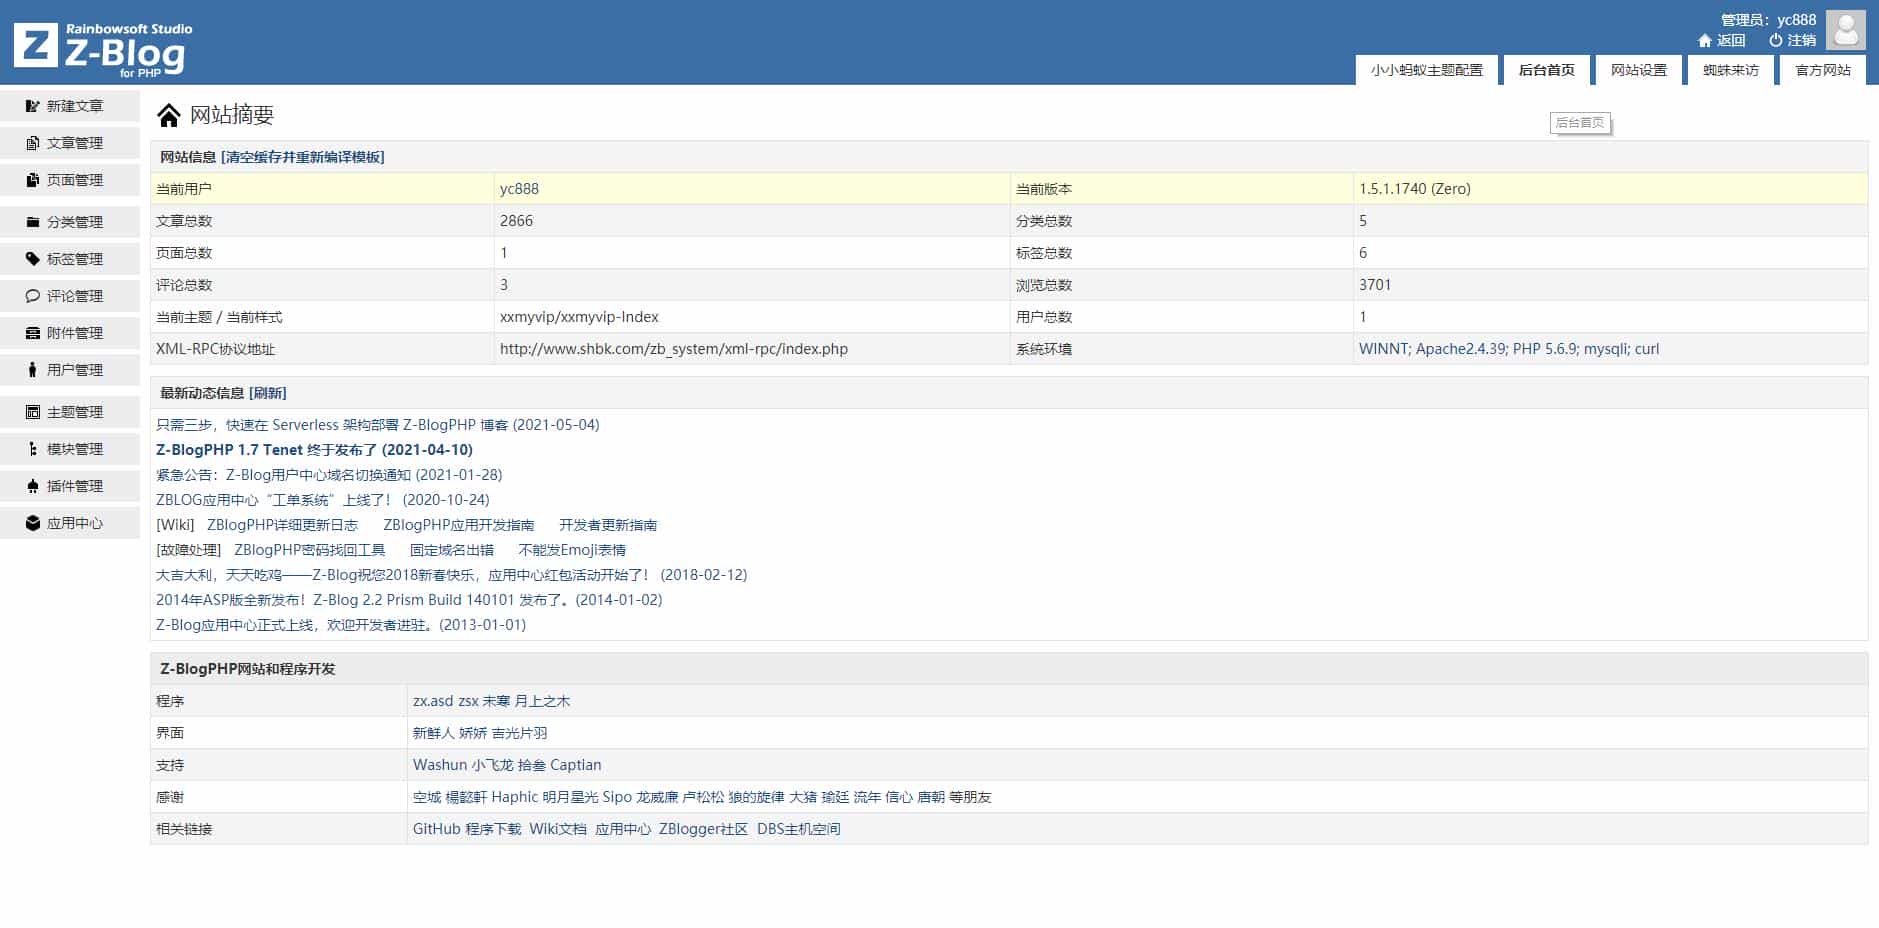
Task: Open the 官方网站 tab
Action: [x=1823, y=70]
